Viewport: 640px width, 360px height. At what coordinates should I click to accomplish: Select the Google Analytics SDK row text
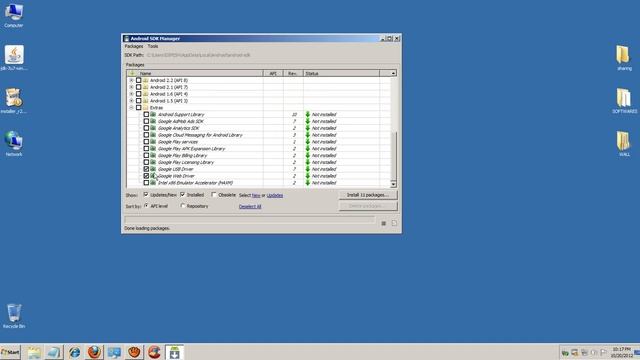click(178, 128)
